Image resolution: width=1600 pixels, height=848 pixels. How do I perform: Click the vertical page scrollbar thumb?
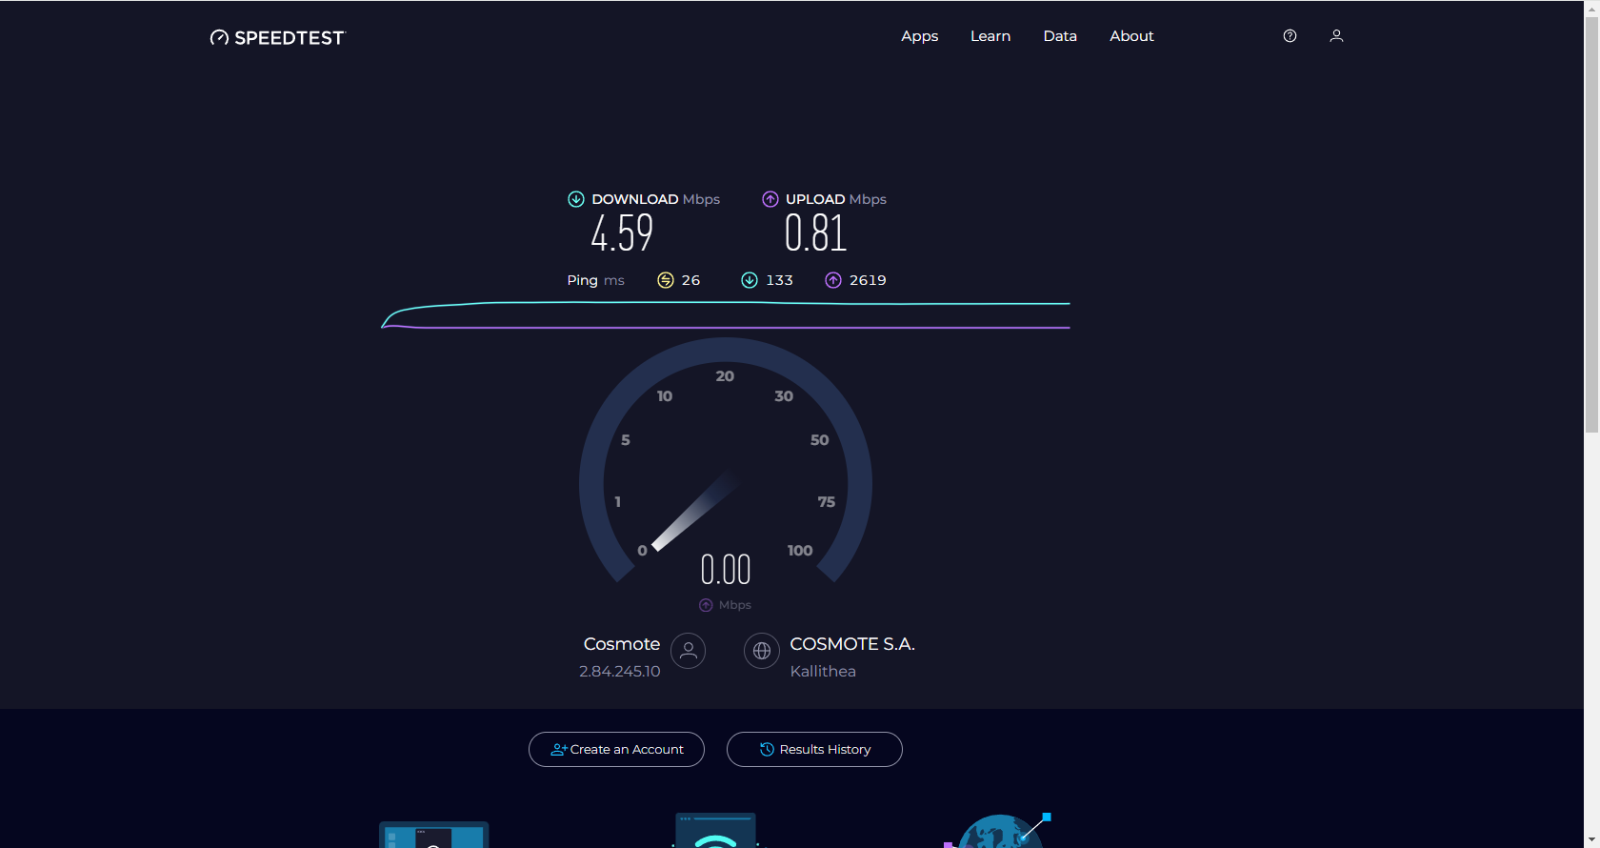(x=1592, y=225)
